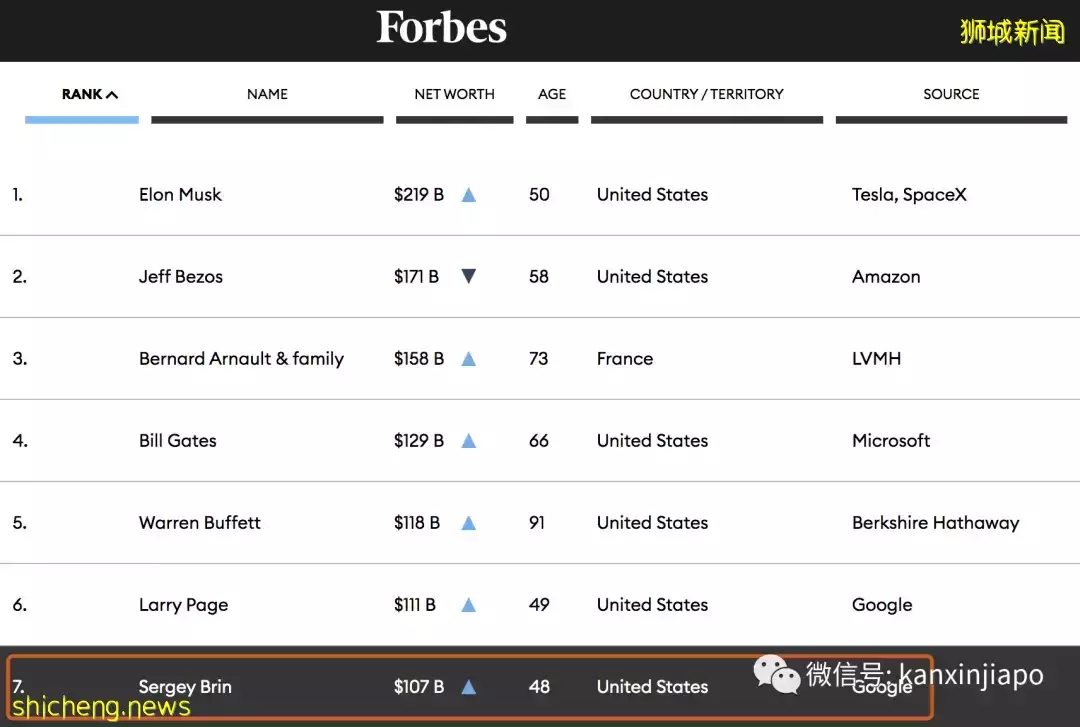Click the up arrow next to Larry Page's $111 B

click(x=468, y=604)
